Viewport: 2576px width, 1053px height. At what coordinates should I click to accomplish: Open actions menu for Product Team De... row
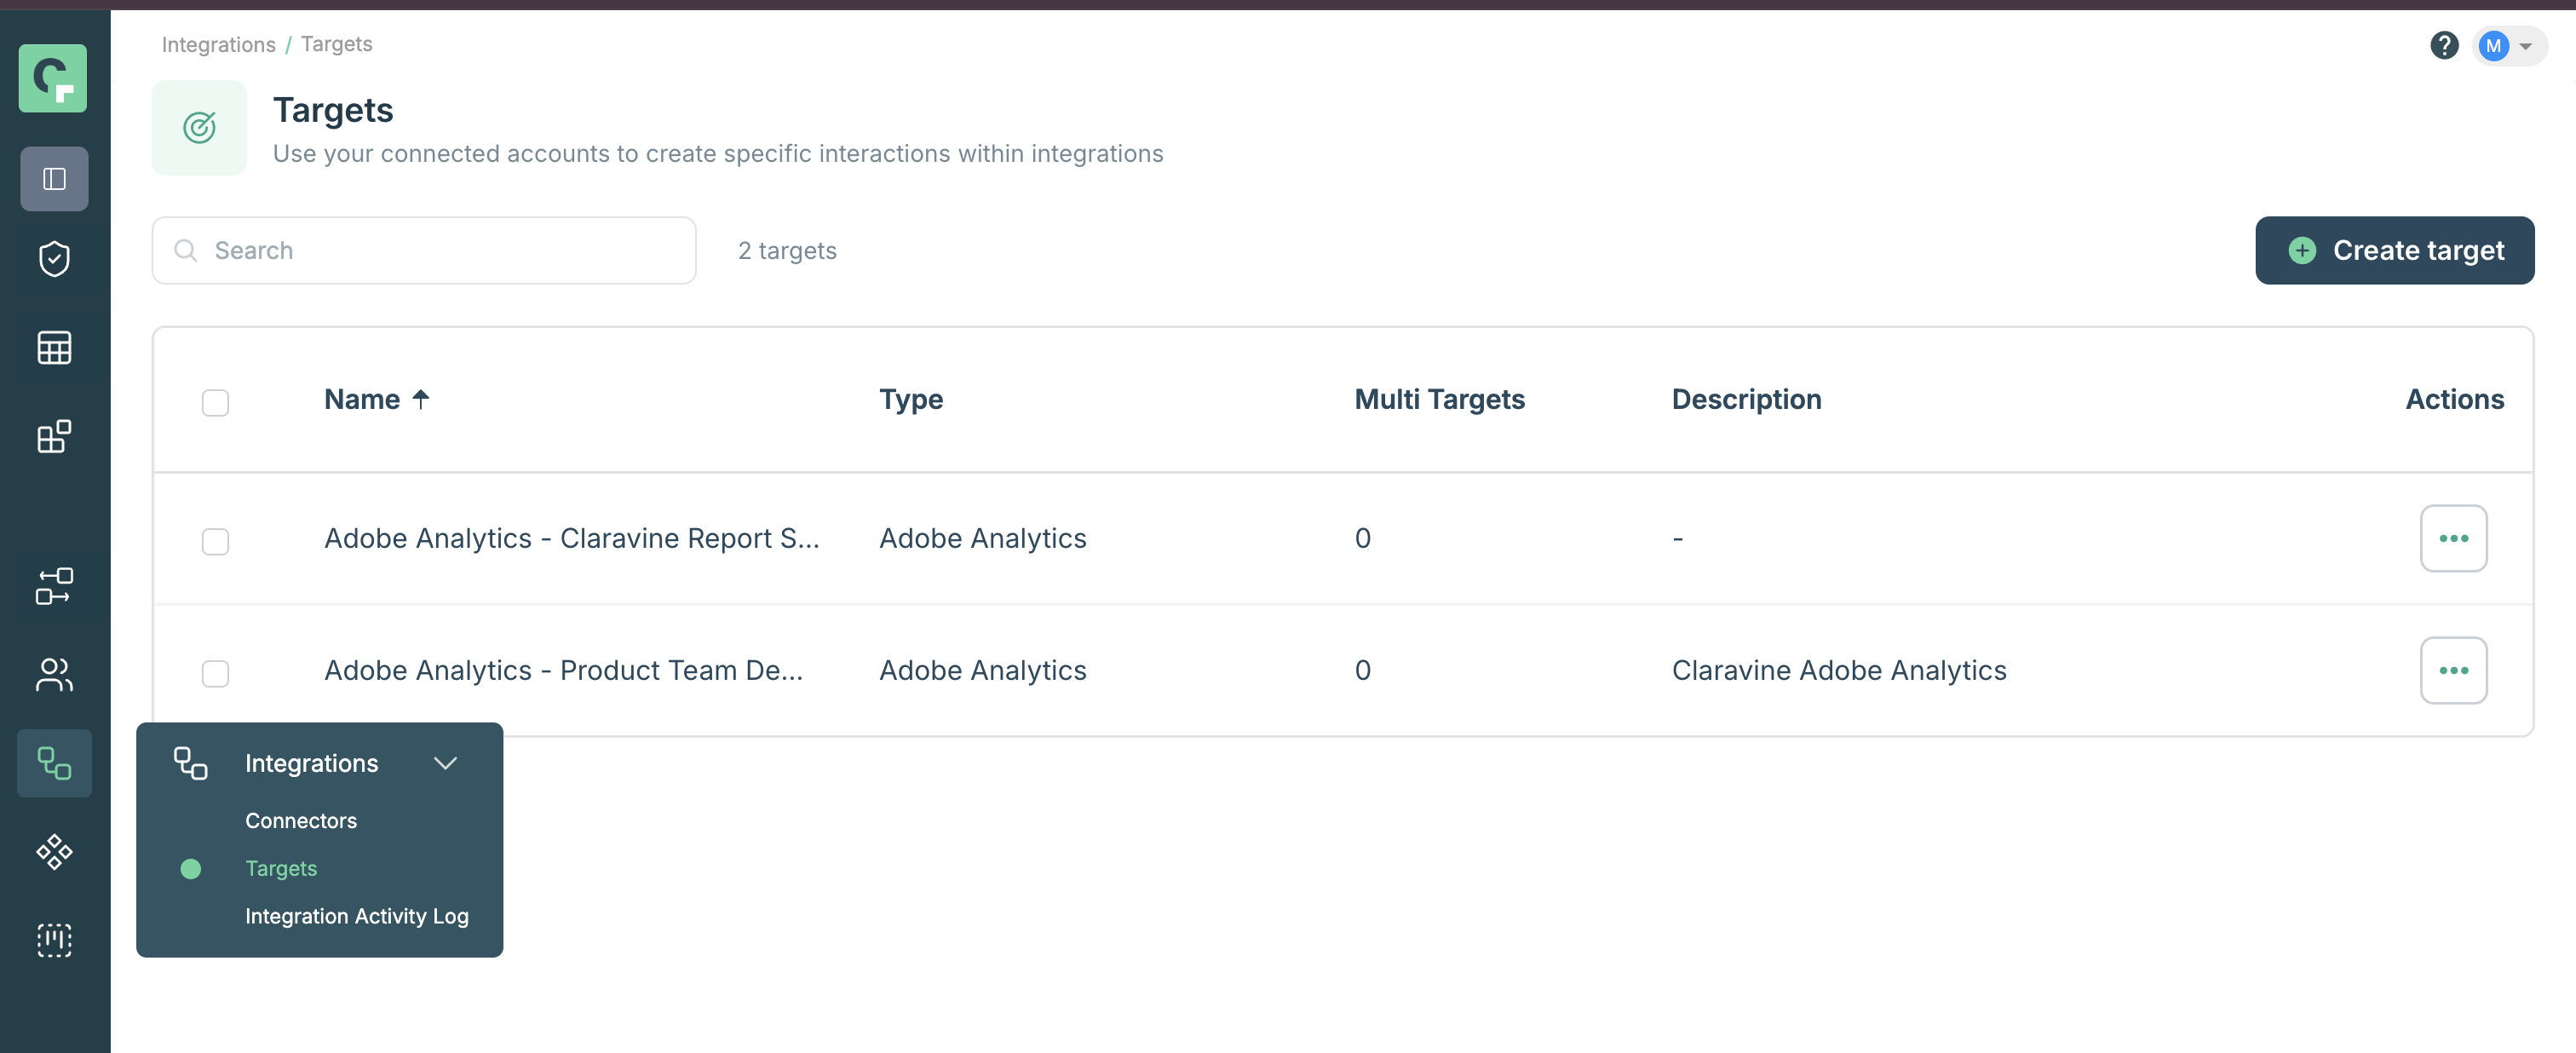pyautogui.click(x=2453, y=670)
